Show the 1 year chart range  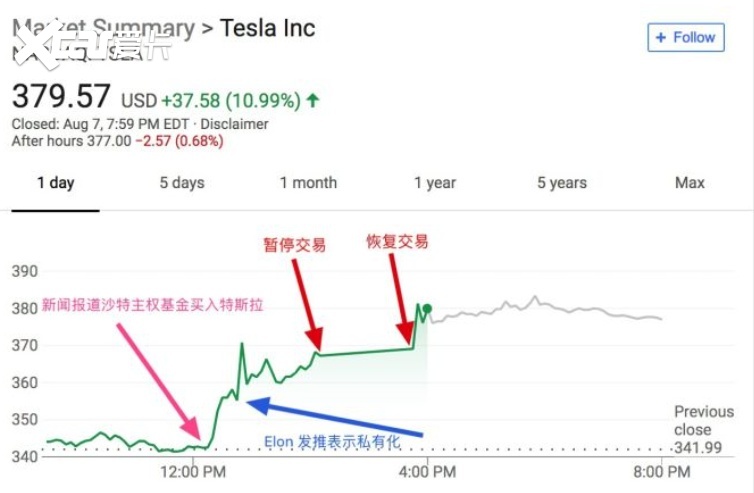coord(435,183)
